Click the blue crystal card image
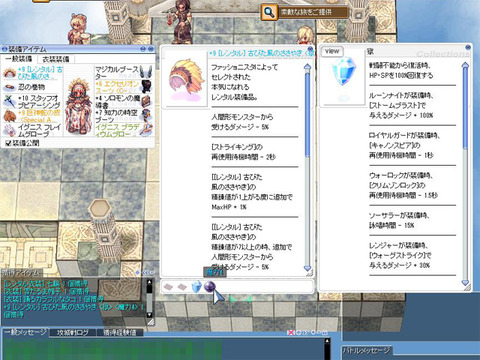This screenshot has width=480, height=360. (343, 71)
